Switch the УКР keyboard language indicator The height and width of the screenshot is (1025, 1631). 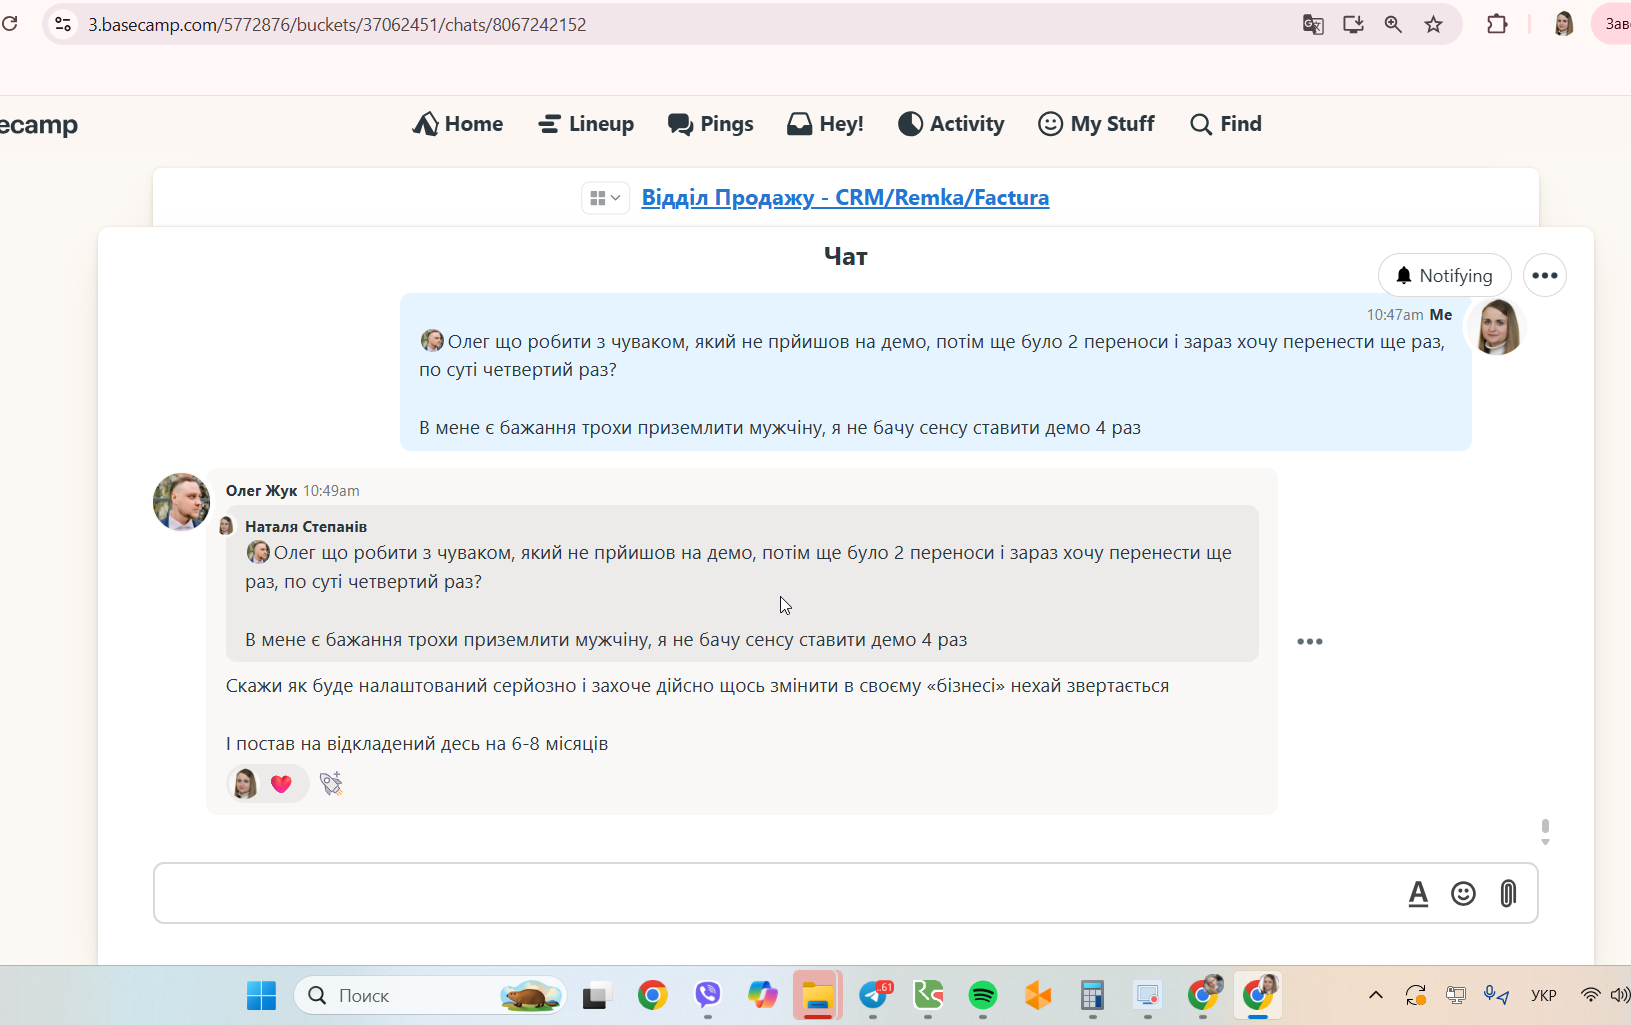1544,995
